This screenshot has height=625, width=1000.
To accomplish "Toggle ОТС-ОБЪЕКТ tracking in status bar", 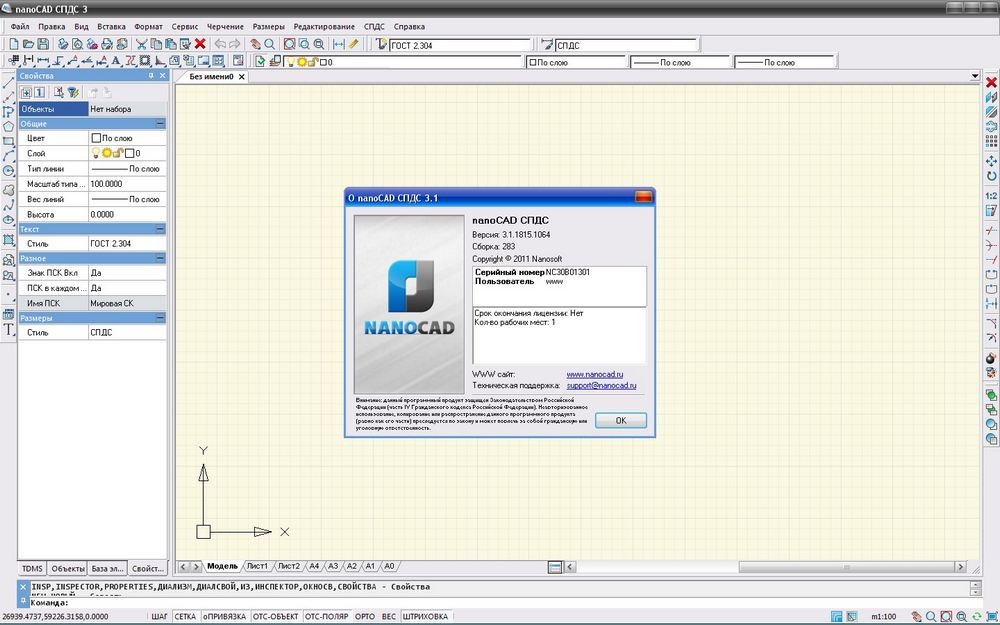I will pyautogui.click(x=276, y=617).
